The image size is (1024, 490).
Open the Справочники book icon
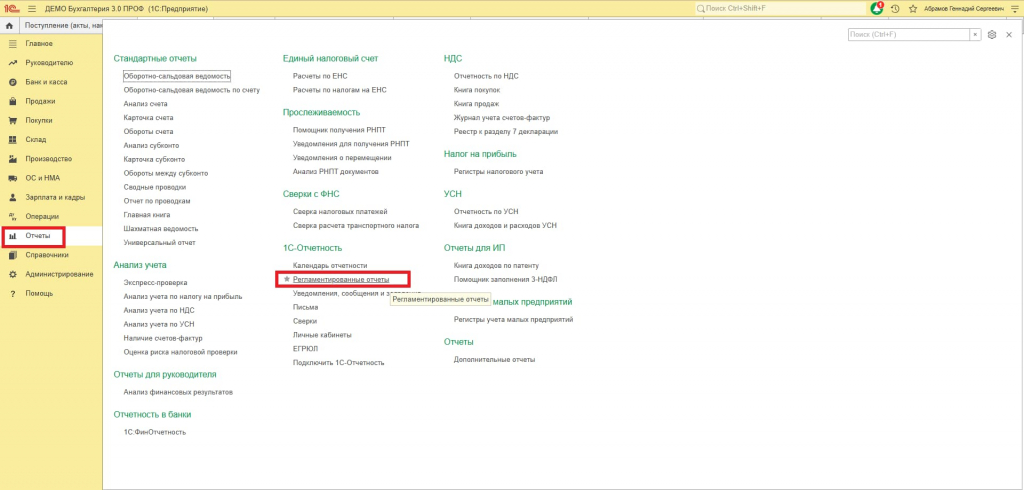point(12,255)
